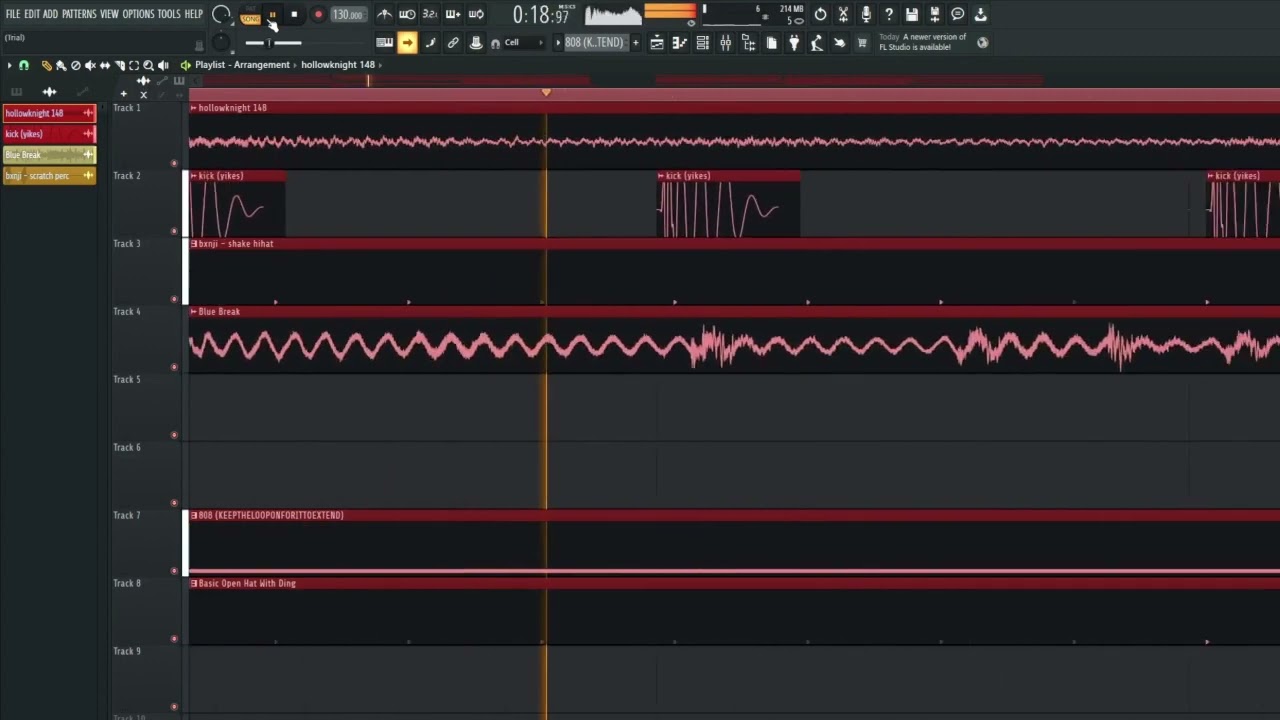1280x720 pixels.
Task: Open the FILE menu
Action: pyautogui.click(x=13, y=14)
